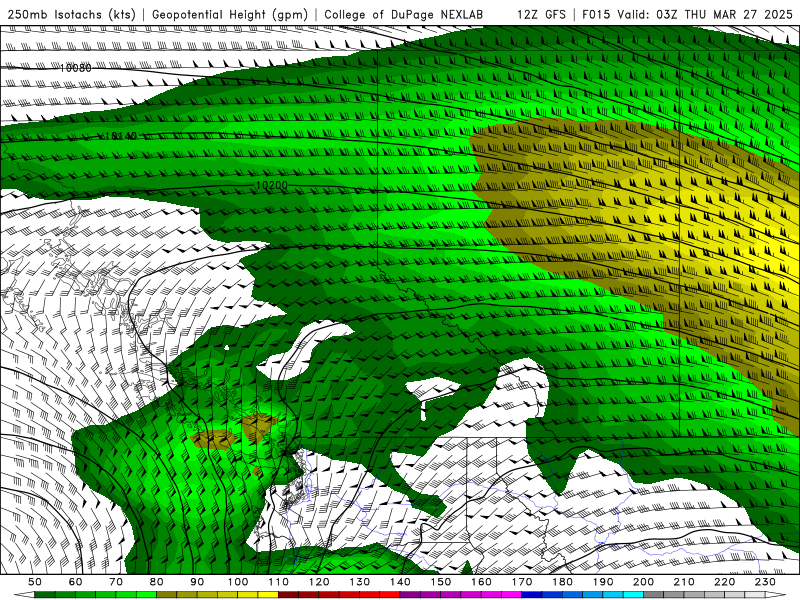
Task: Click the purple swatch just after 140
Action: pyautogui.click(x=411, y=595)
